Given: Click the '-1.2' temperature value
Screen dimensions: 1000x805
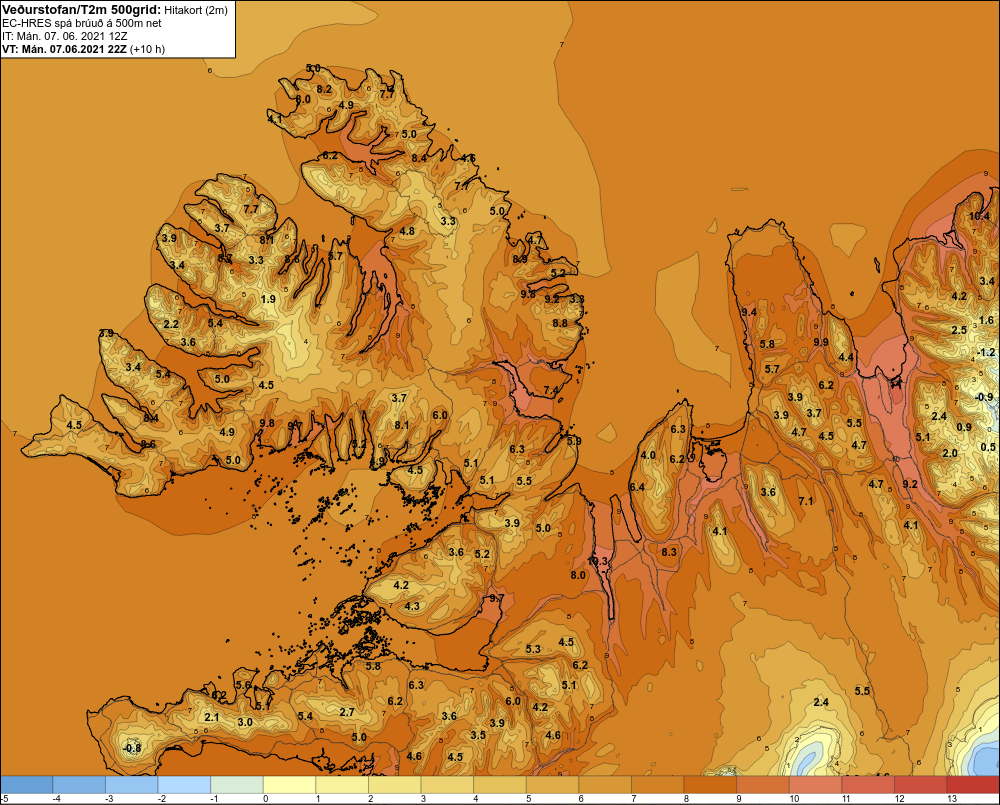Looking at the screenshot, I should tap(985, 353).
